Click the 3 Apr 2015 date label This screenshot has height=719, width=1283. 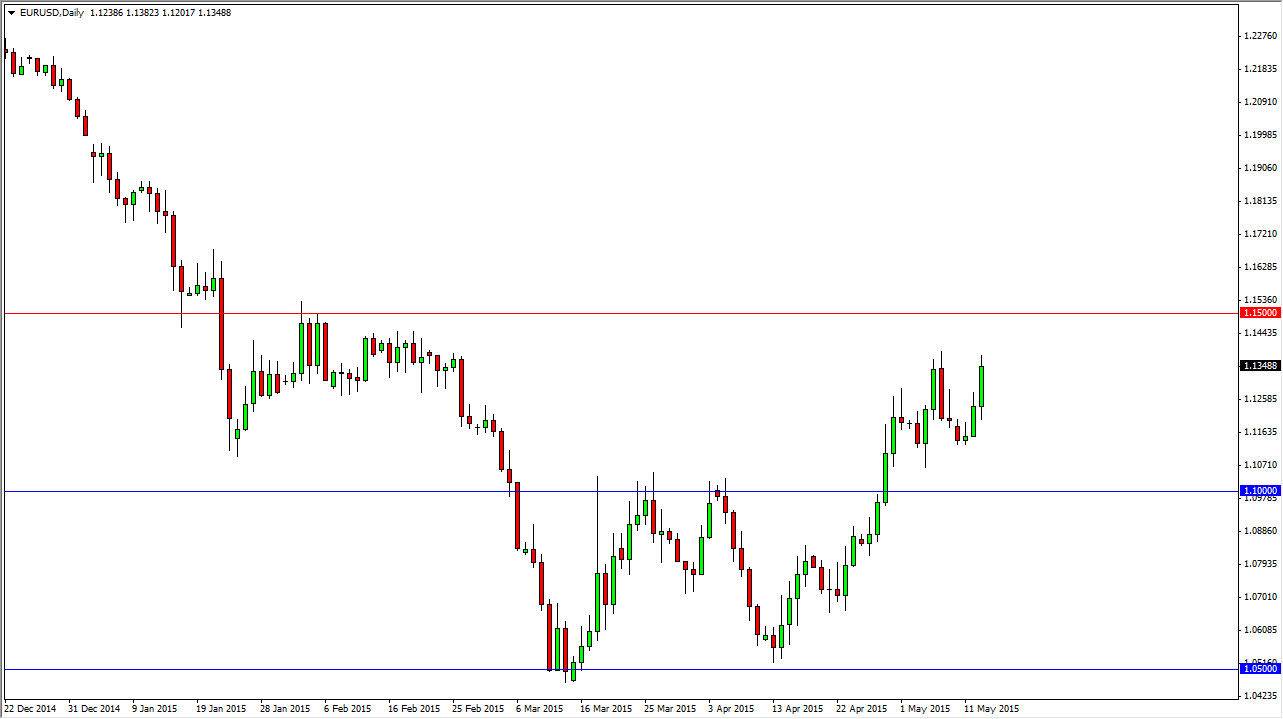733,709
